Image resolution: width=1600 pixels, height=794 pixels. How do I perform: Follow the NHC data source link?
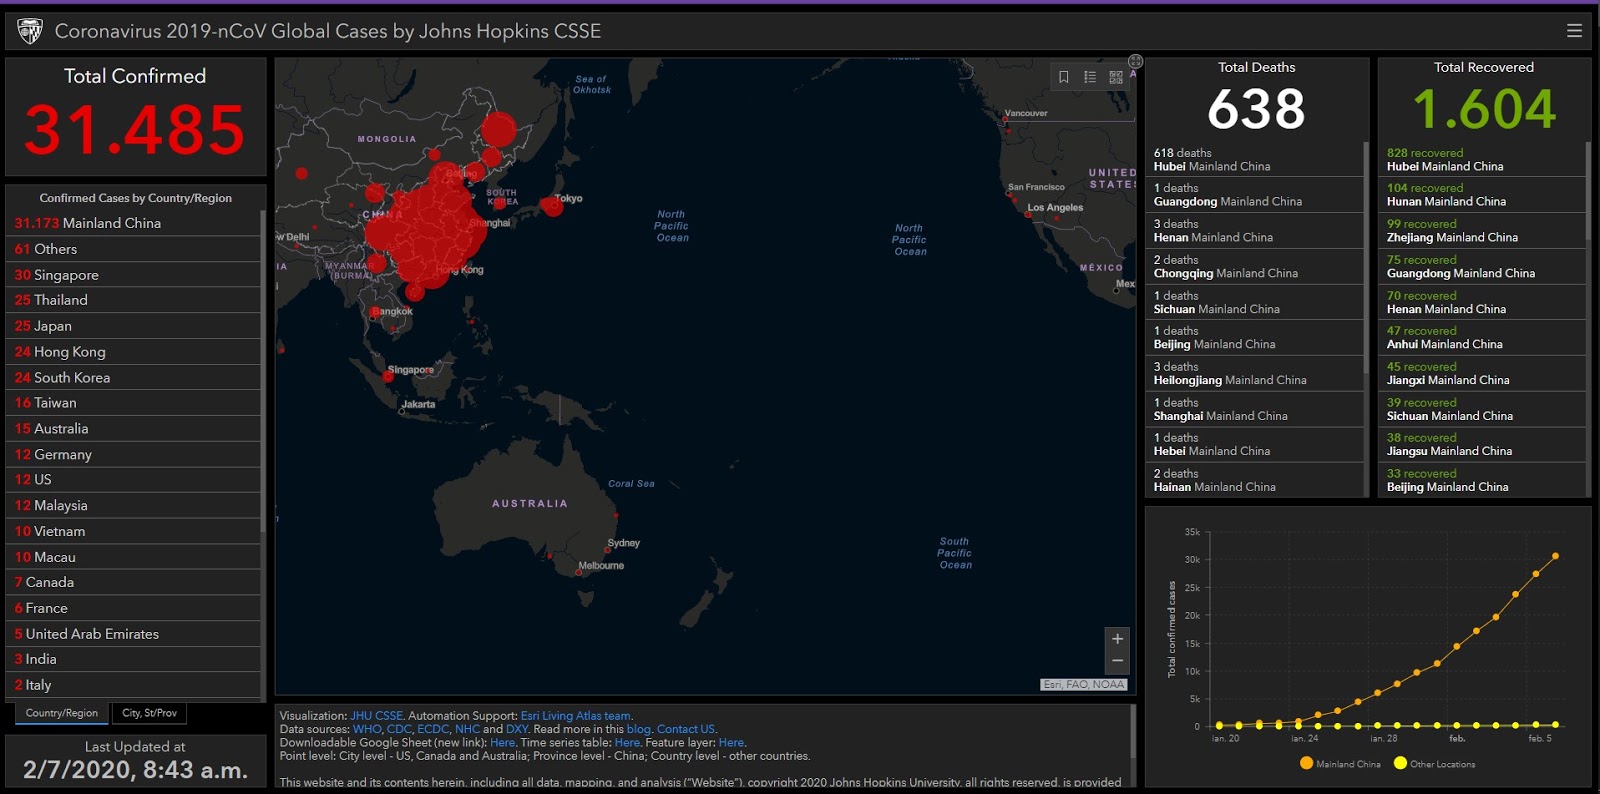pyautogui.click(x=467, y=729)
